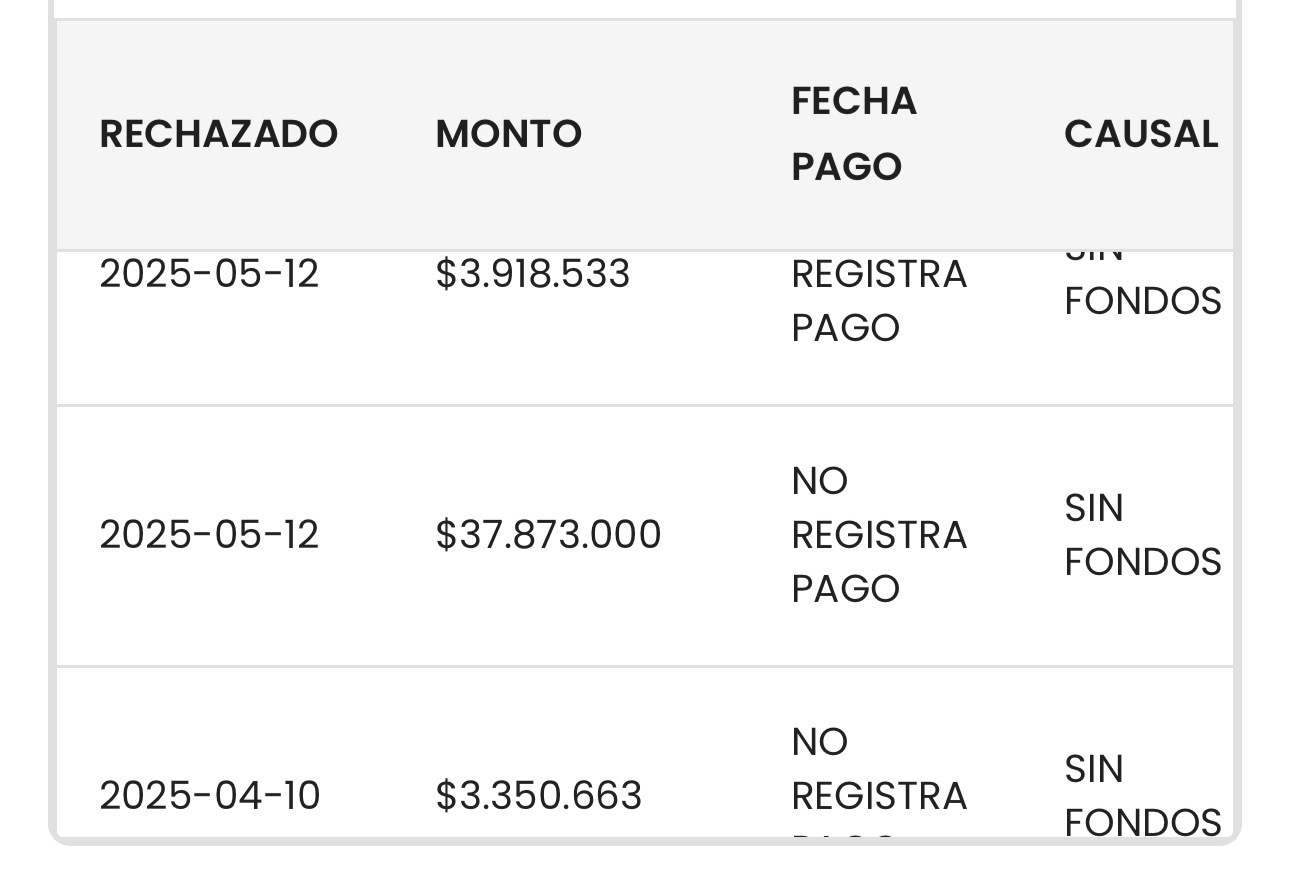The width and height of the screenshot is (1290, 881).
Task: Click the word FECHA in the header
Action: click(854, 101)
